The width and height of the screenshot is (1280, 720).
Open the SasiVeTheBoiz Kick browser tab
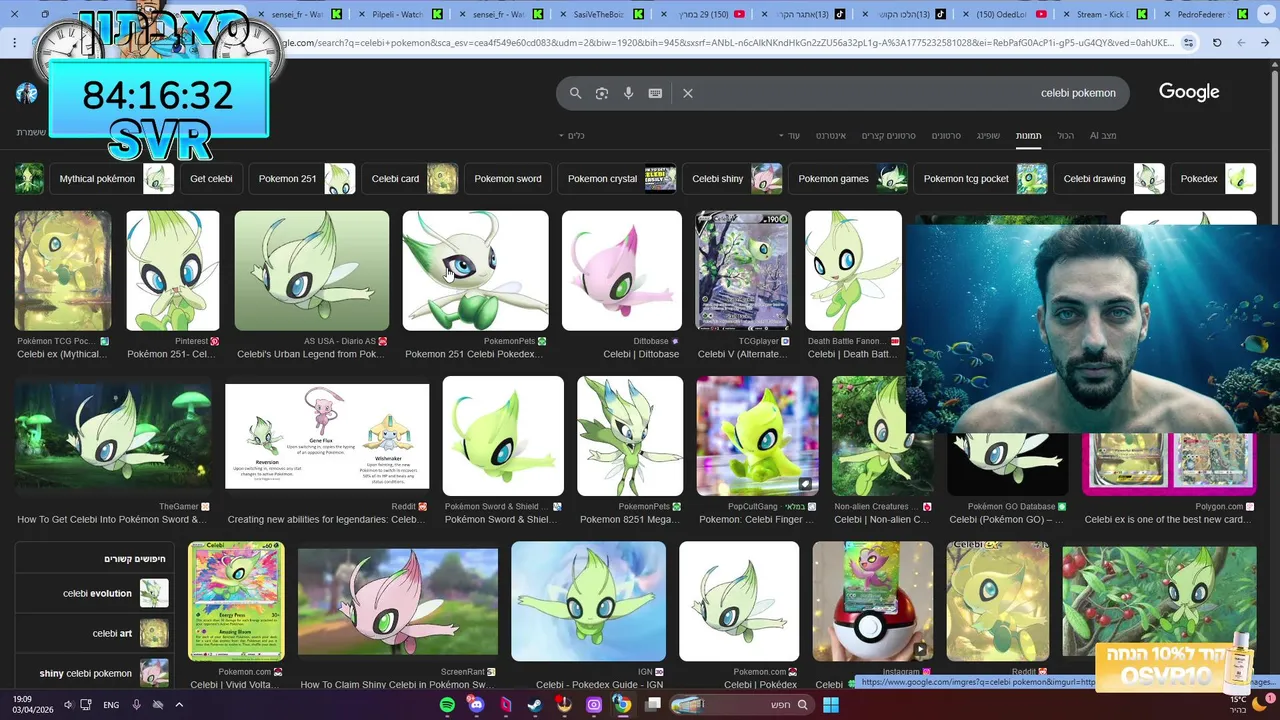coord(600,14)
